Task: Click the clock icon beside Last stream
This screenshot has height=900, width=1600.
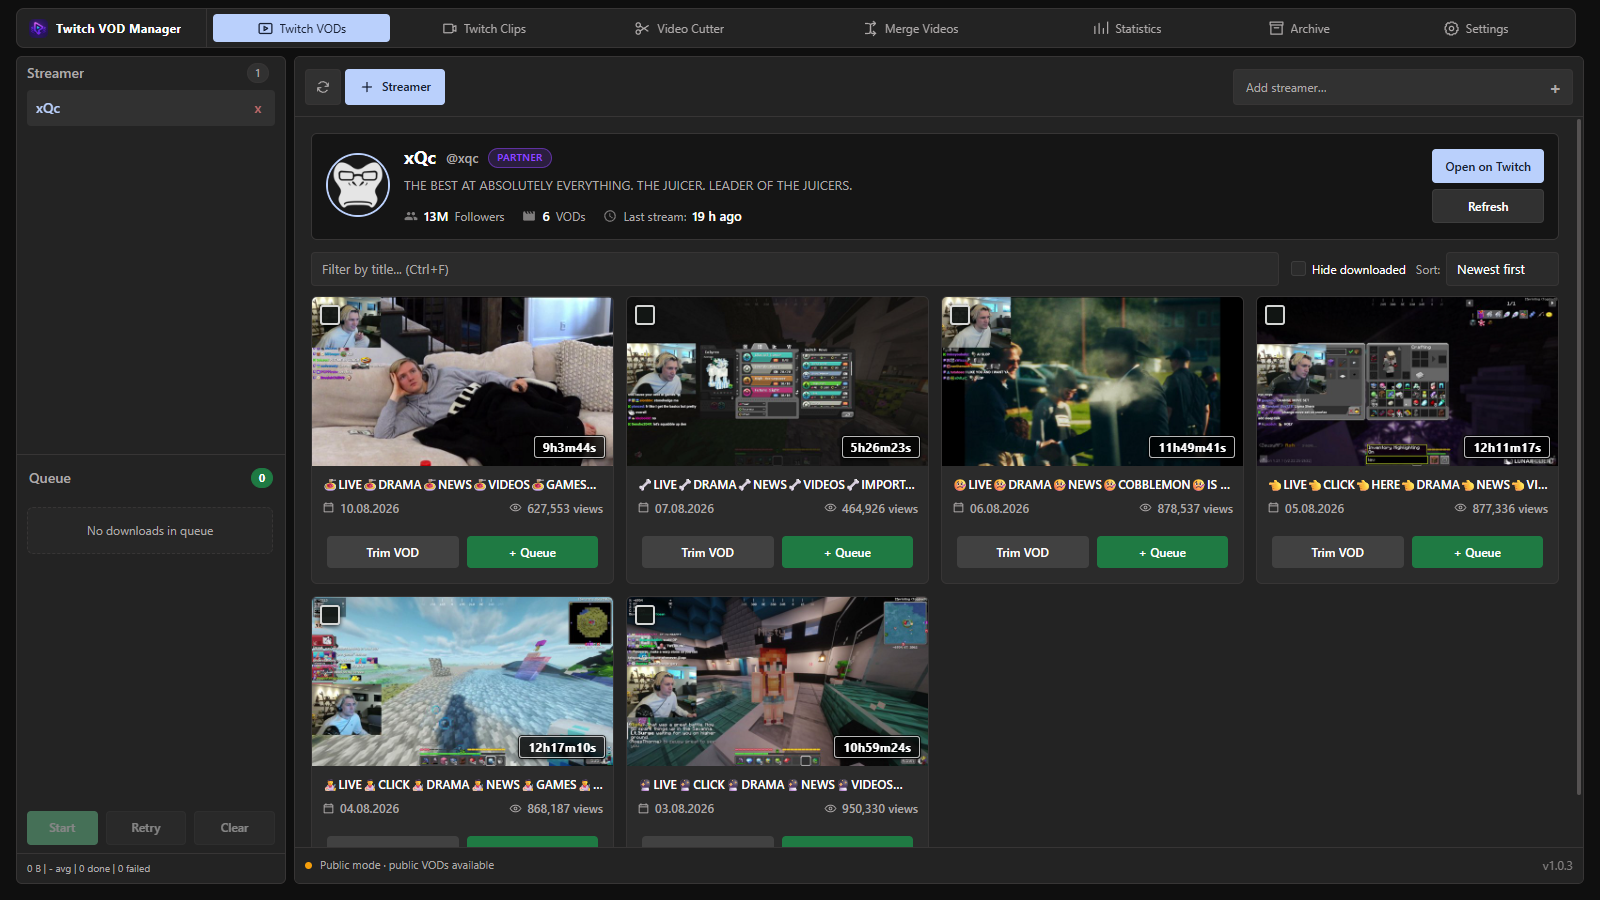Action: [x=610, y=216]
